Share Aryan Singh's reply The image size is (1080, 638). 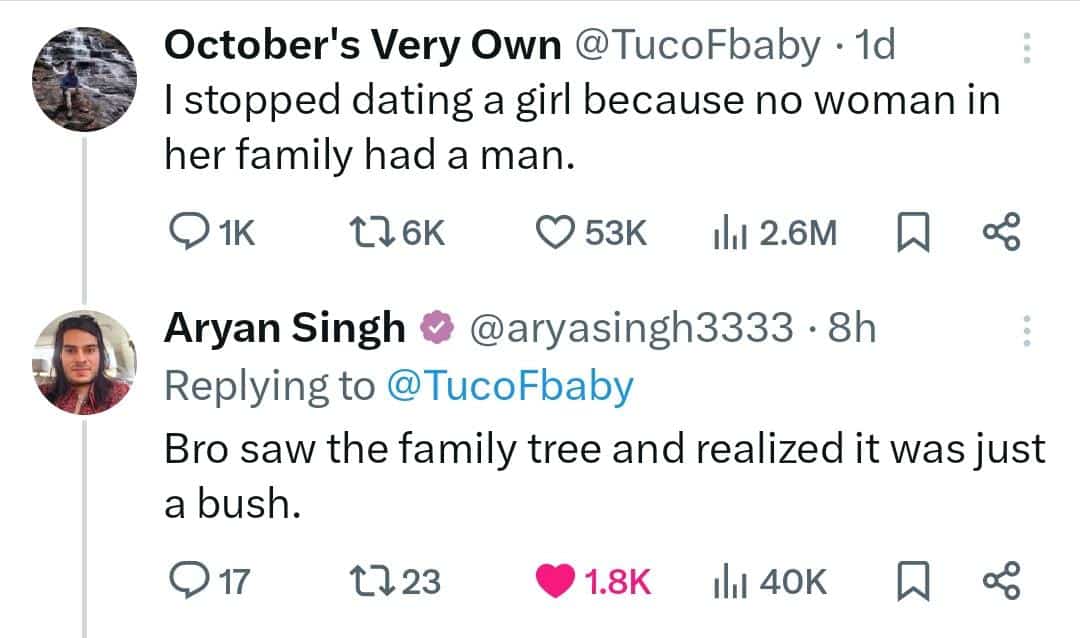click(1000, 580)
